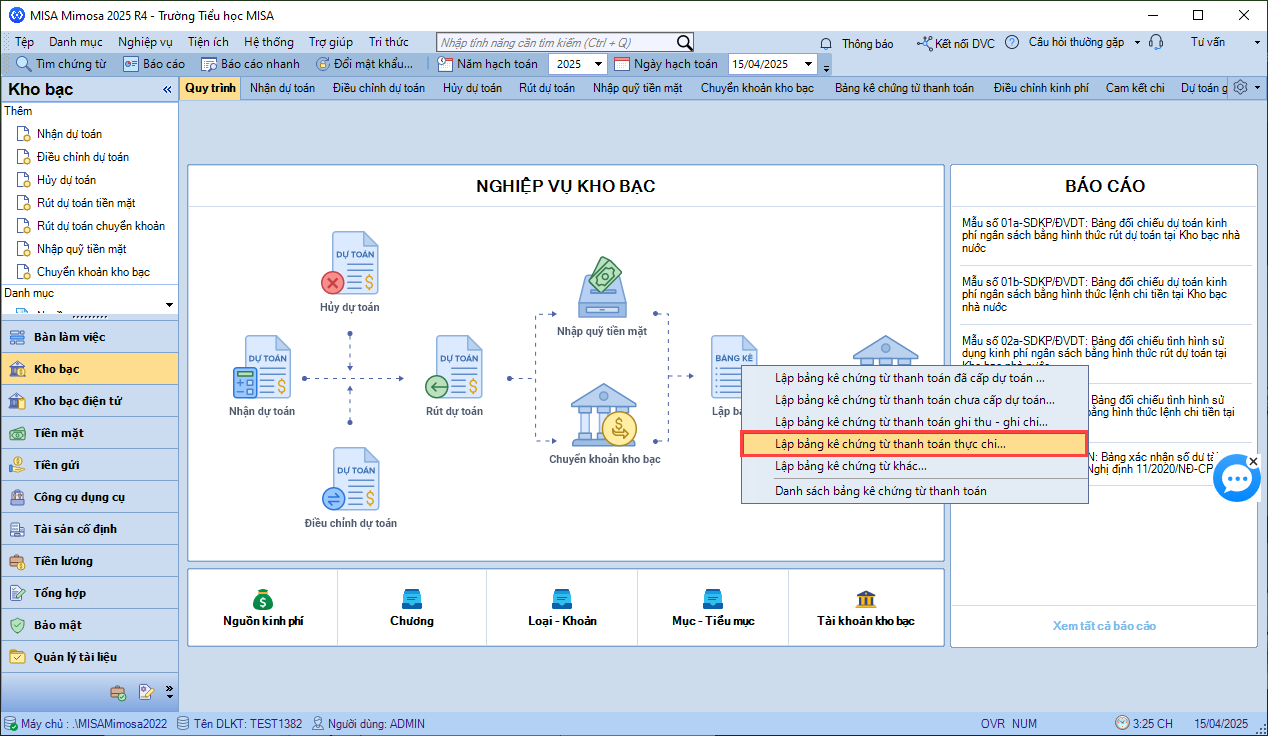Expand the Tư vấn dropdown arrow

click(x=1257, y=42)
